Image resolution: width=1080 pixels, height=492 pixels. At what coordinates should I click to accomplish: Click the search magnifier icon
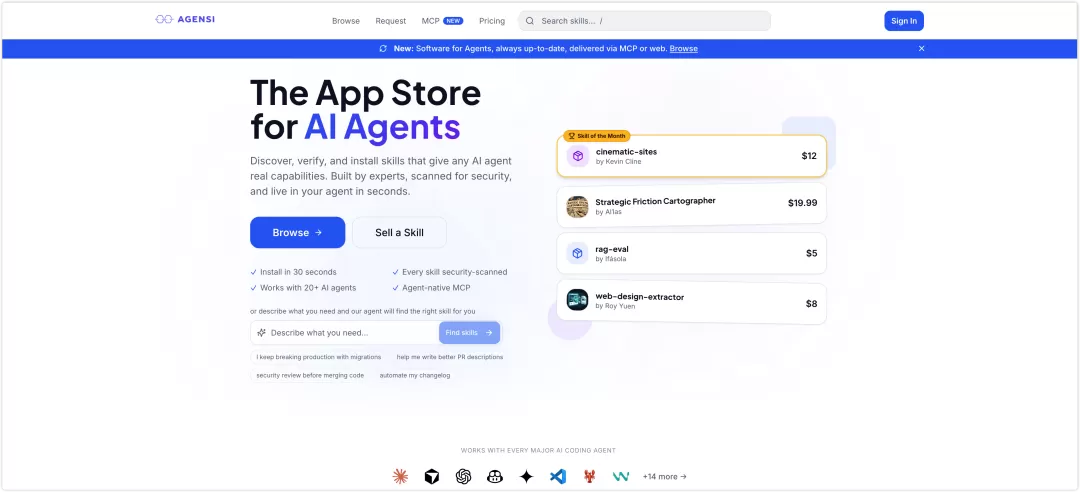[530, 21]
